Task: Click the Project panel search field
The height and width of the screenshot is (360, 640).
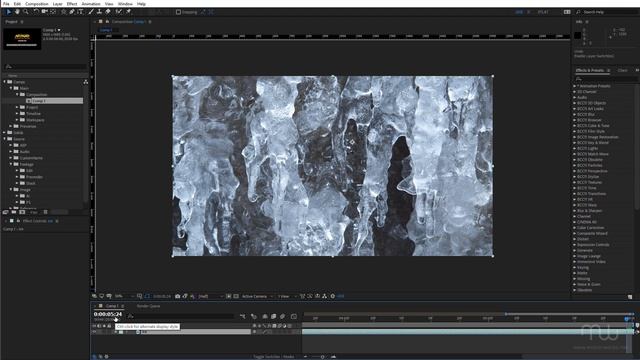Action: [x=45, y=67]
